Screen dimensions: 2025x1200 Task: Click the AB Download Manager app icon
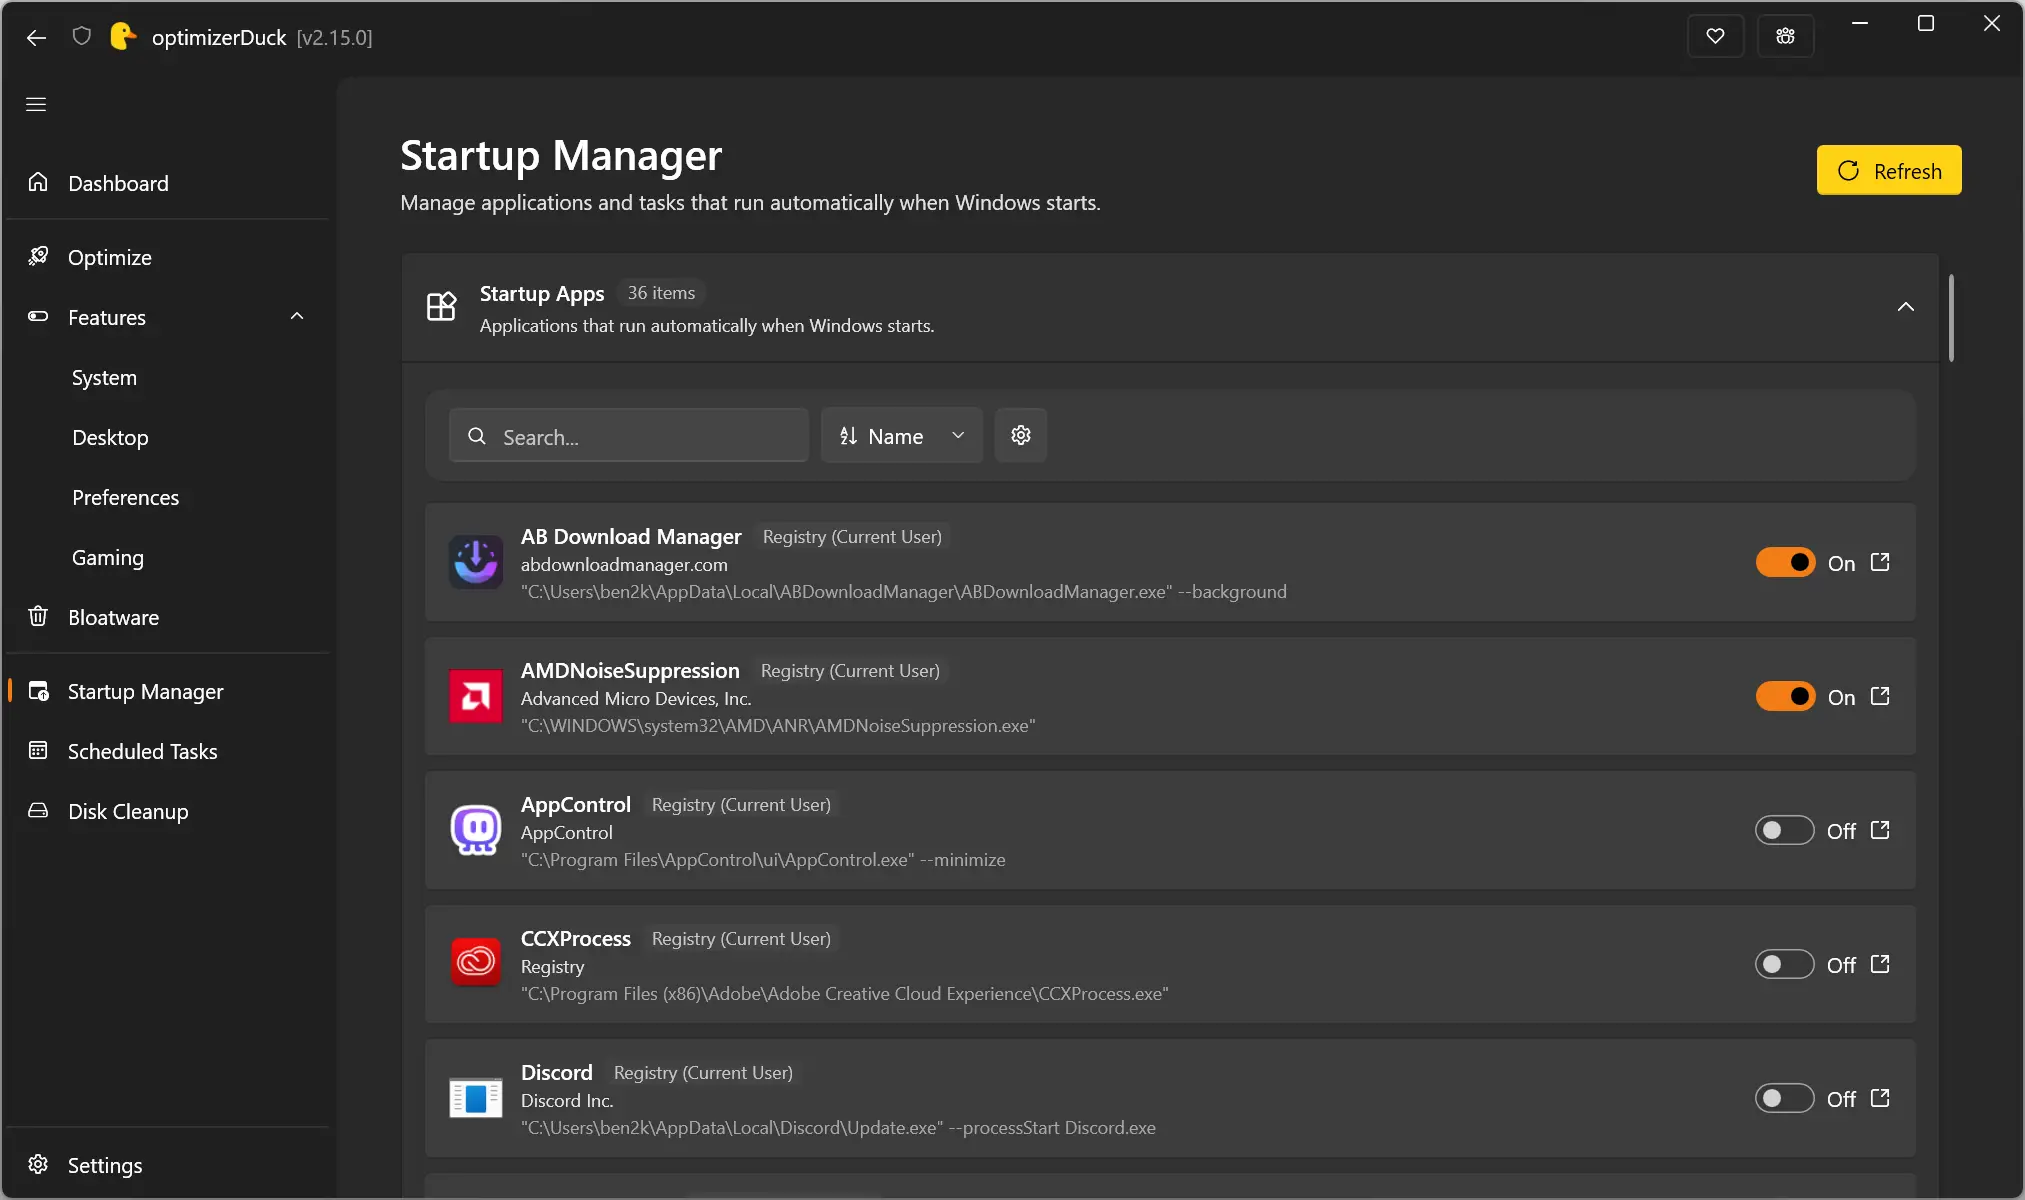click(475, 562)
